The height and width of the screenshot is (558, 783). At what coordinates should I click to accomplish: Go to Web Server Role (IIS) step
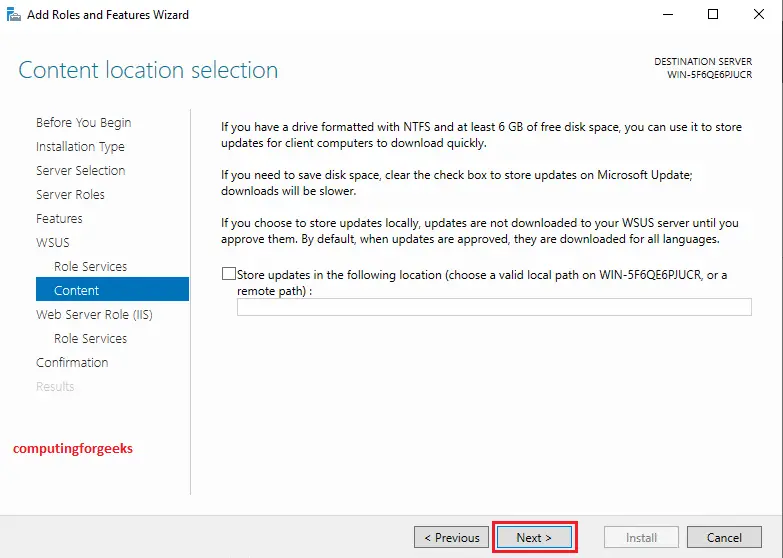pos(94,314)
